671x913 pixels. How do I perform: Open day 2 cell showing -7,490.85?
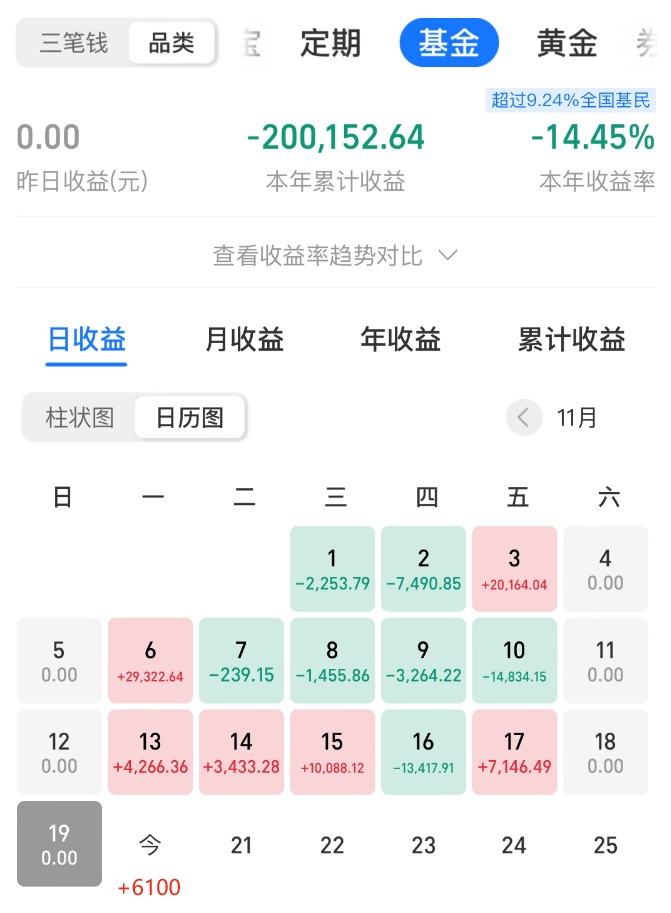pyautogui.click(x=423, y=569)
